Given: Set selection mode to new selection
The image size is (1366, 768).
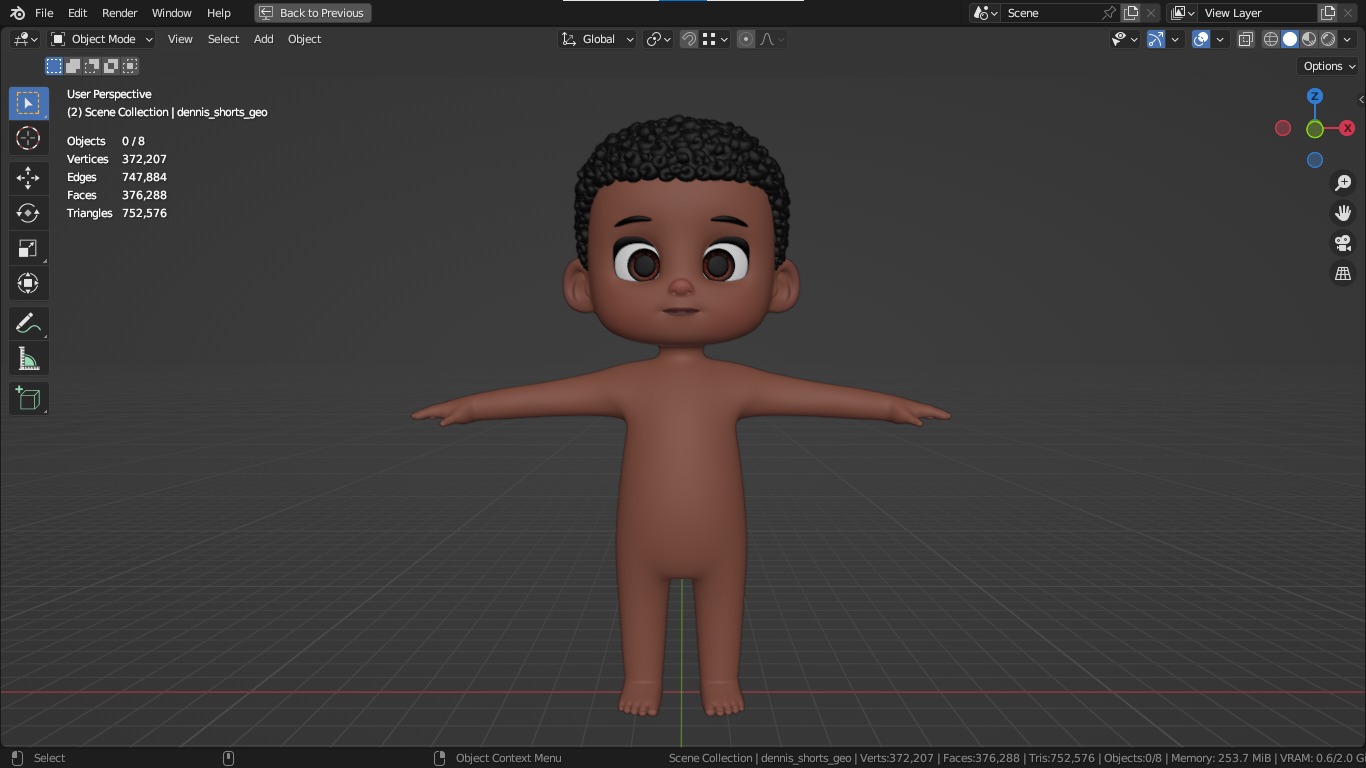Looking at the screenshot, I should coord(54,66).
